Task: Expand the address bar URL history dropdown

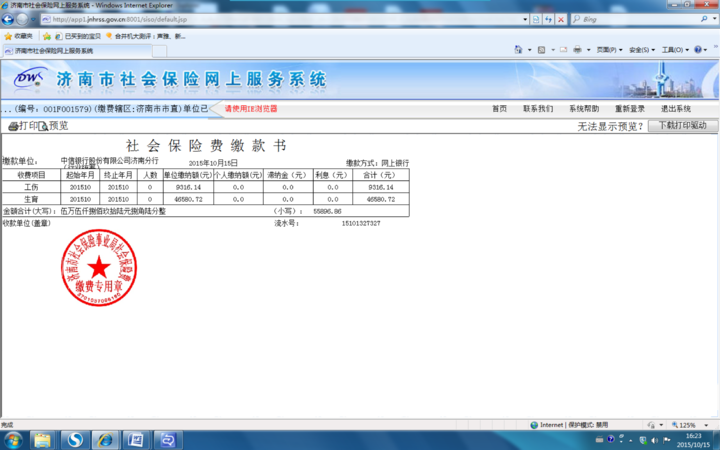Action: [525, 19]
